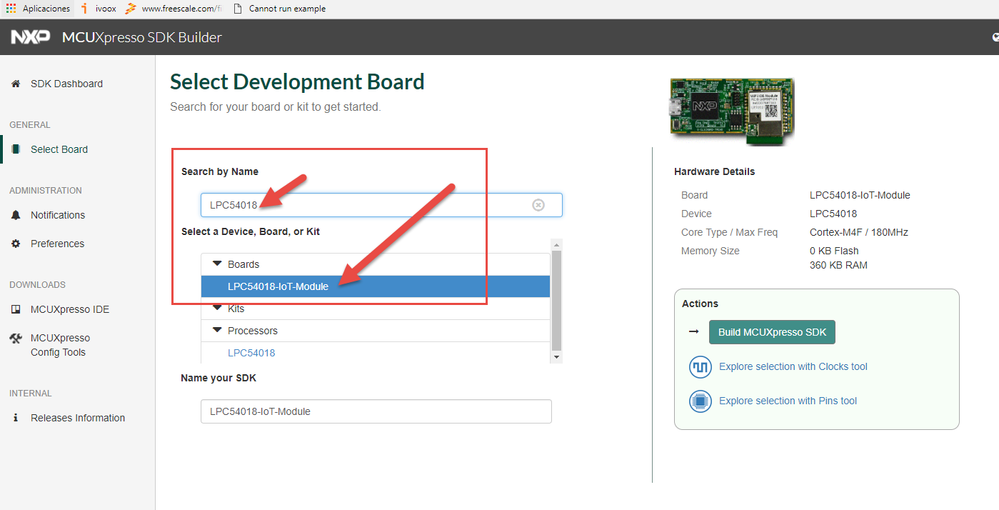Click the LPC54018 board image

coord(732,110)
